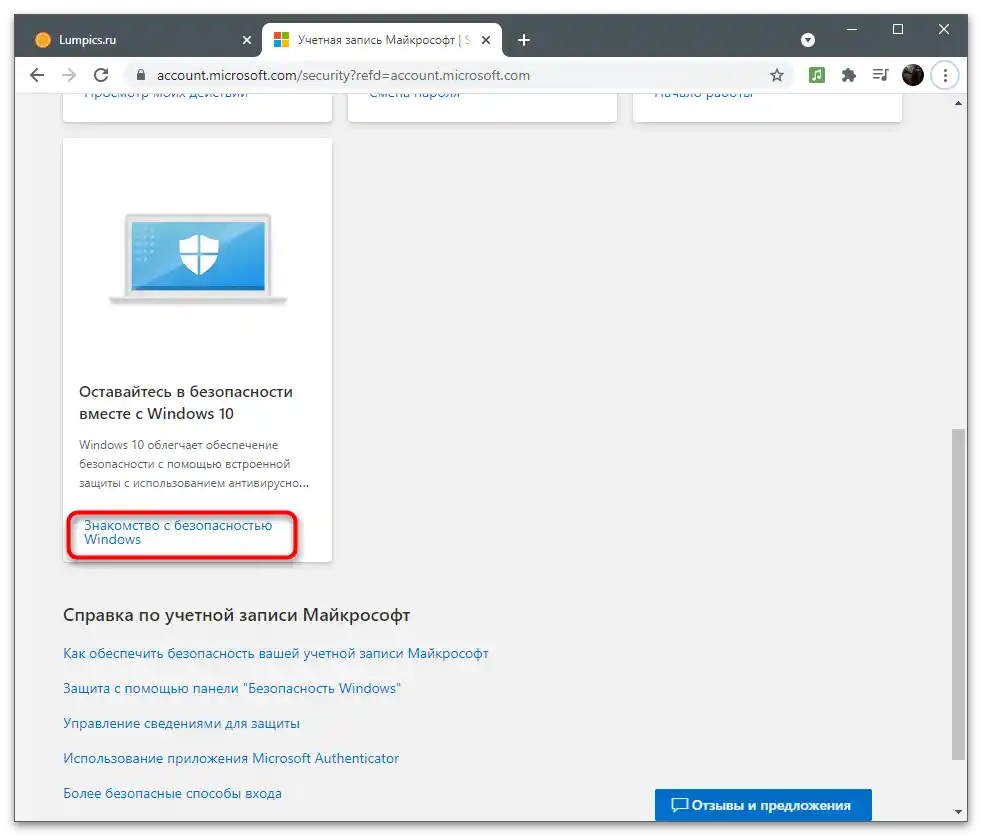Click the forward navigation arrow
Image resolution: width=982 pixels, height=836 pixels.
[69, 75]
